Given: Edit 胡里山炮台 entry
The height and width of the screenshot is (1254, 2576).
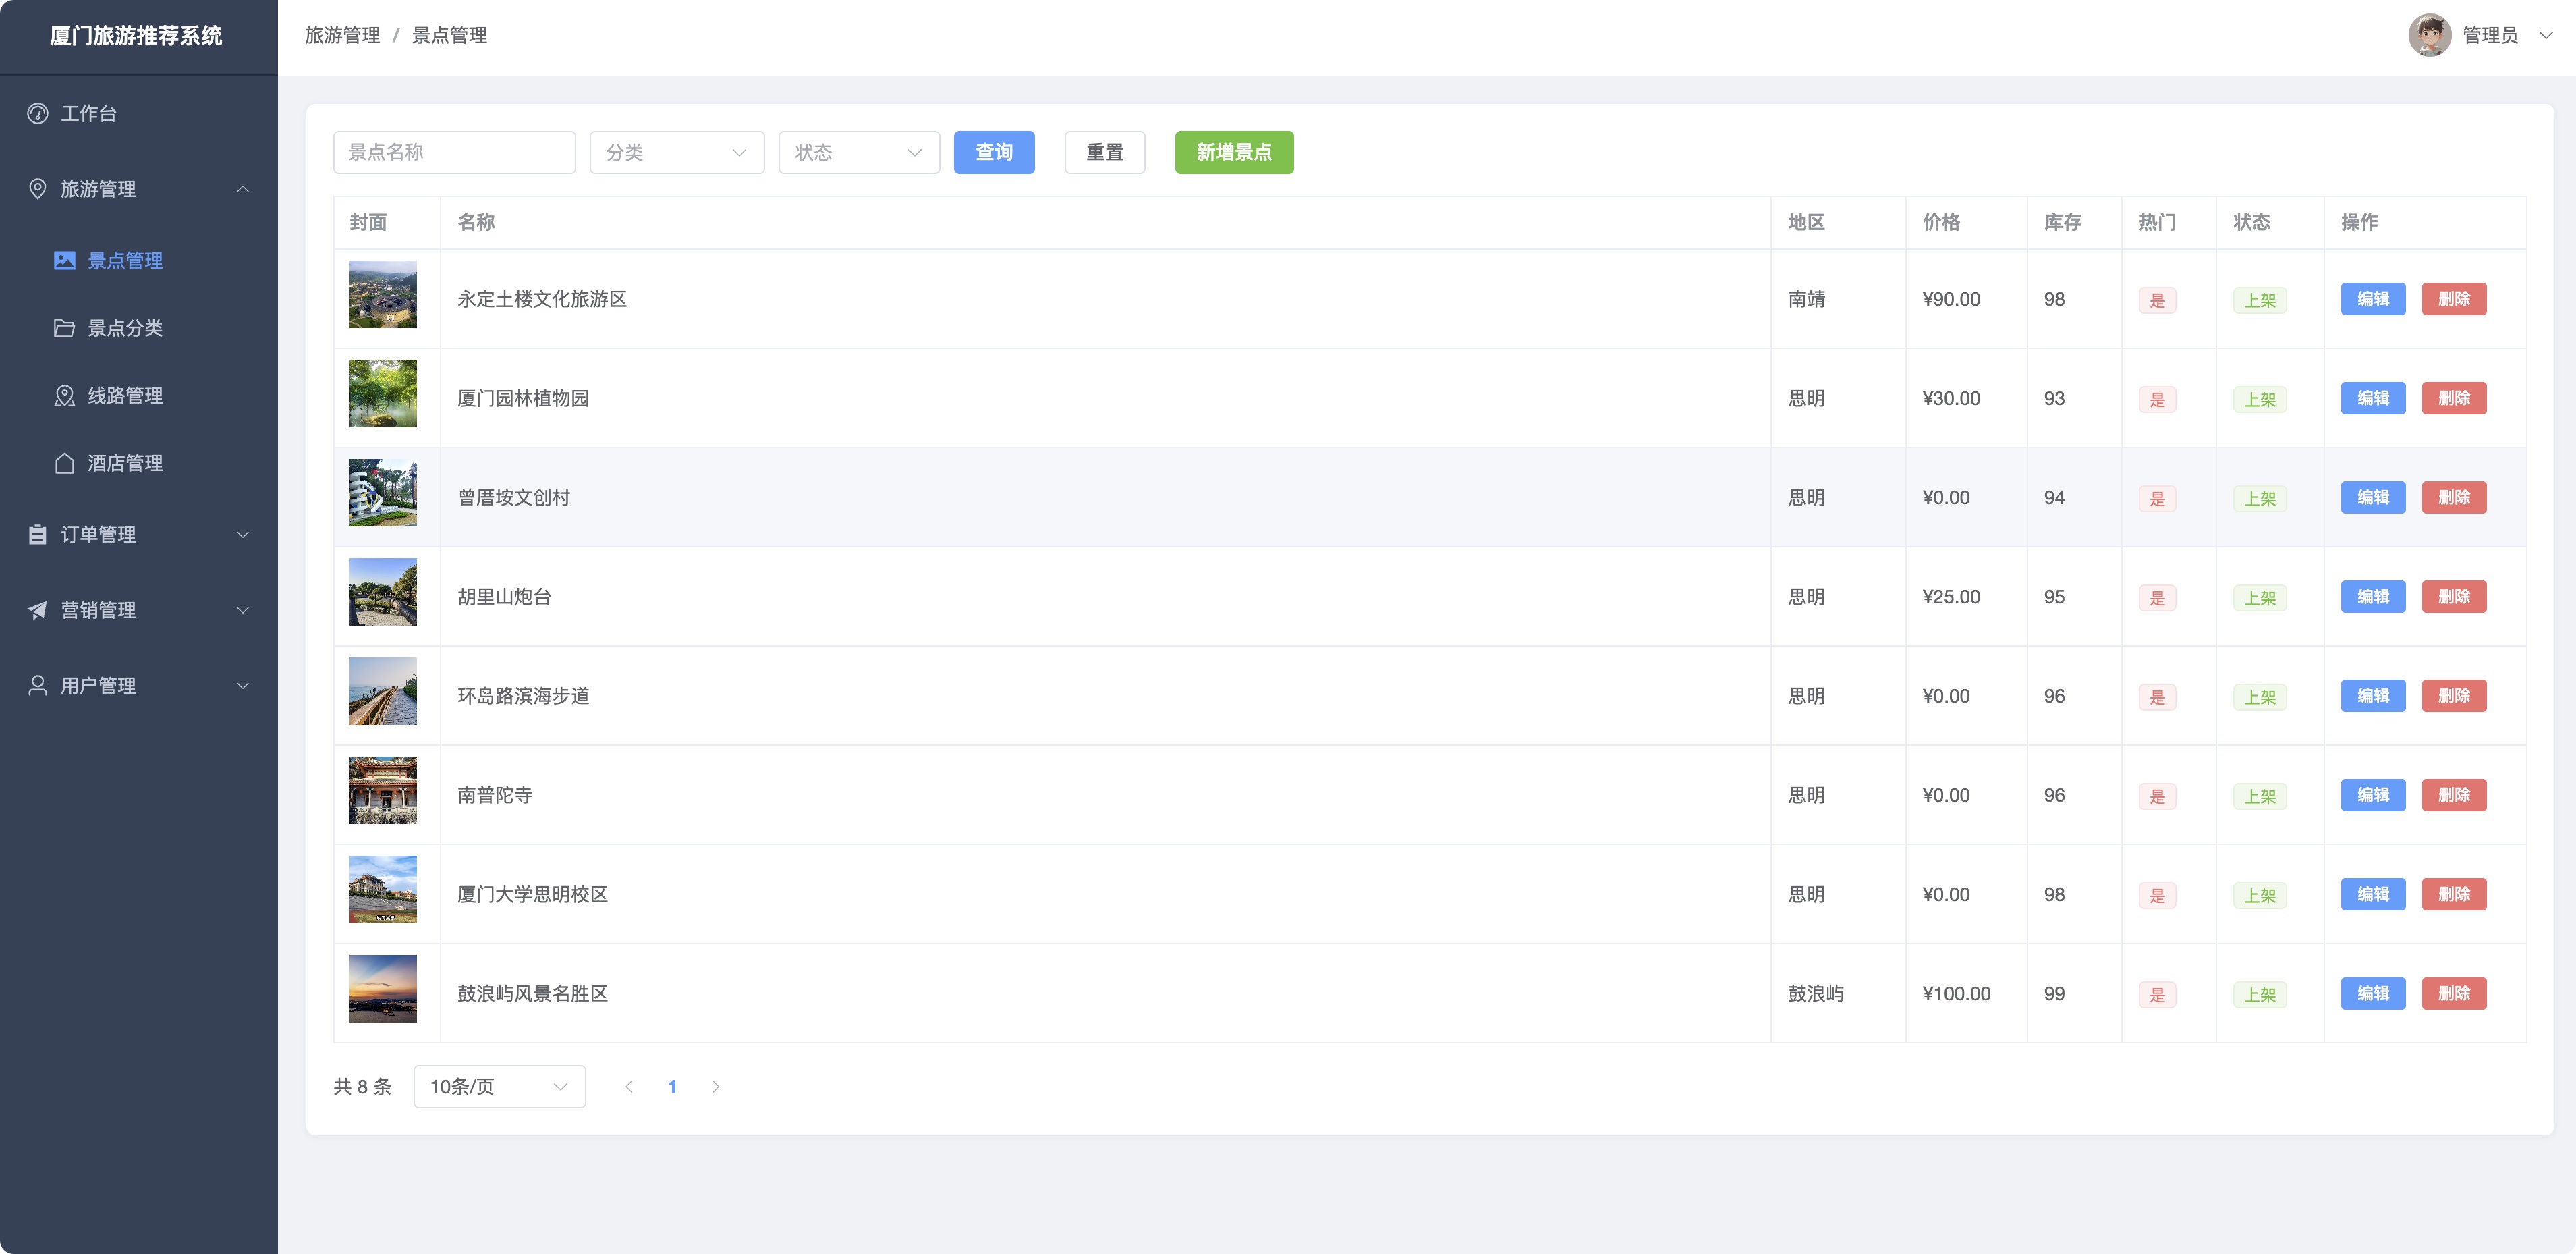Looking at the screenshot, I should pos(2373,597).
